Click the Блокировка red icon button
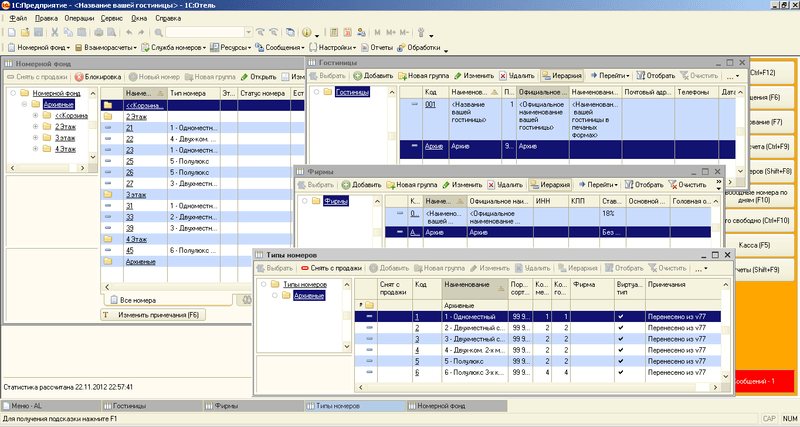The image size is (800, 427). pyautogui.click(x=79, y=77)
